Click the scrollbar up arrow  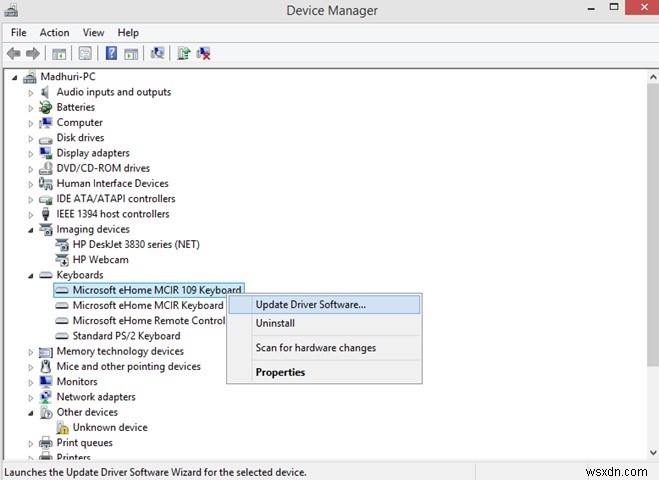point(653,77)
